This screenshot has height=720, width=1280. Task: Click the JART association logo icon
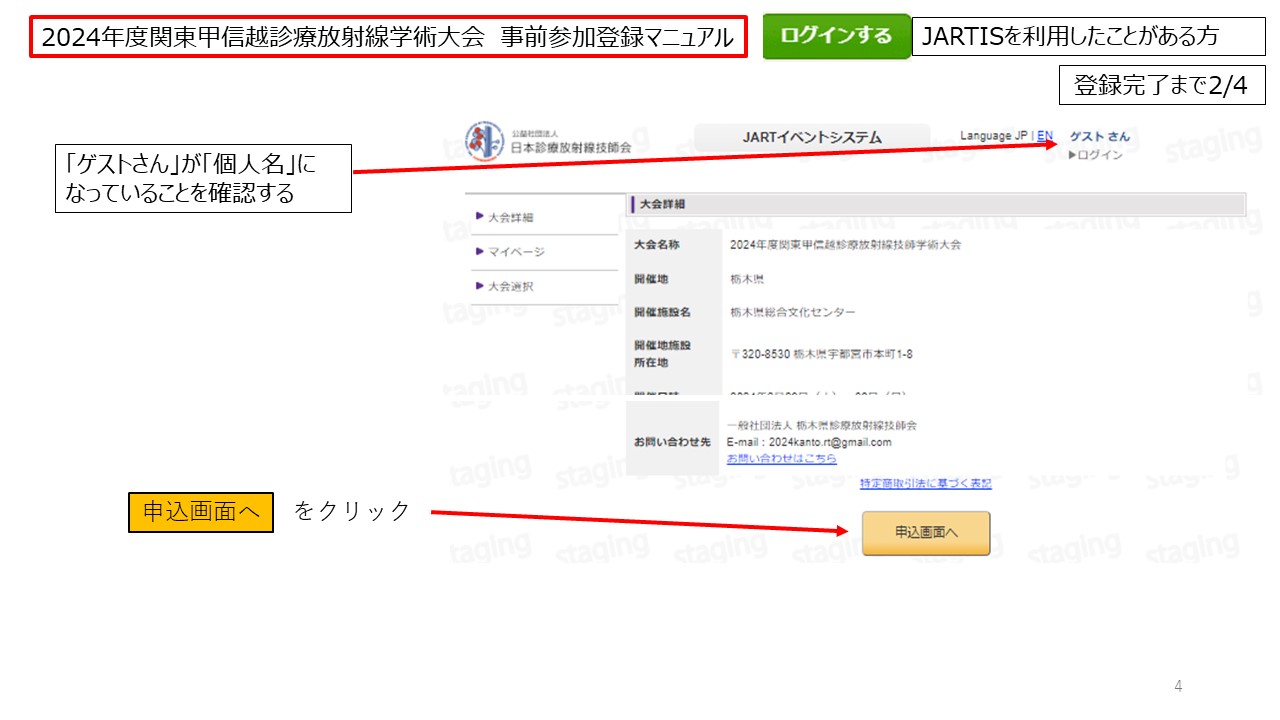point(485,141)
